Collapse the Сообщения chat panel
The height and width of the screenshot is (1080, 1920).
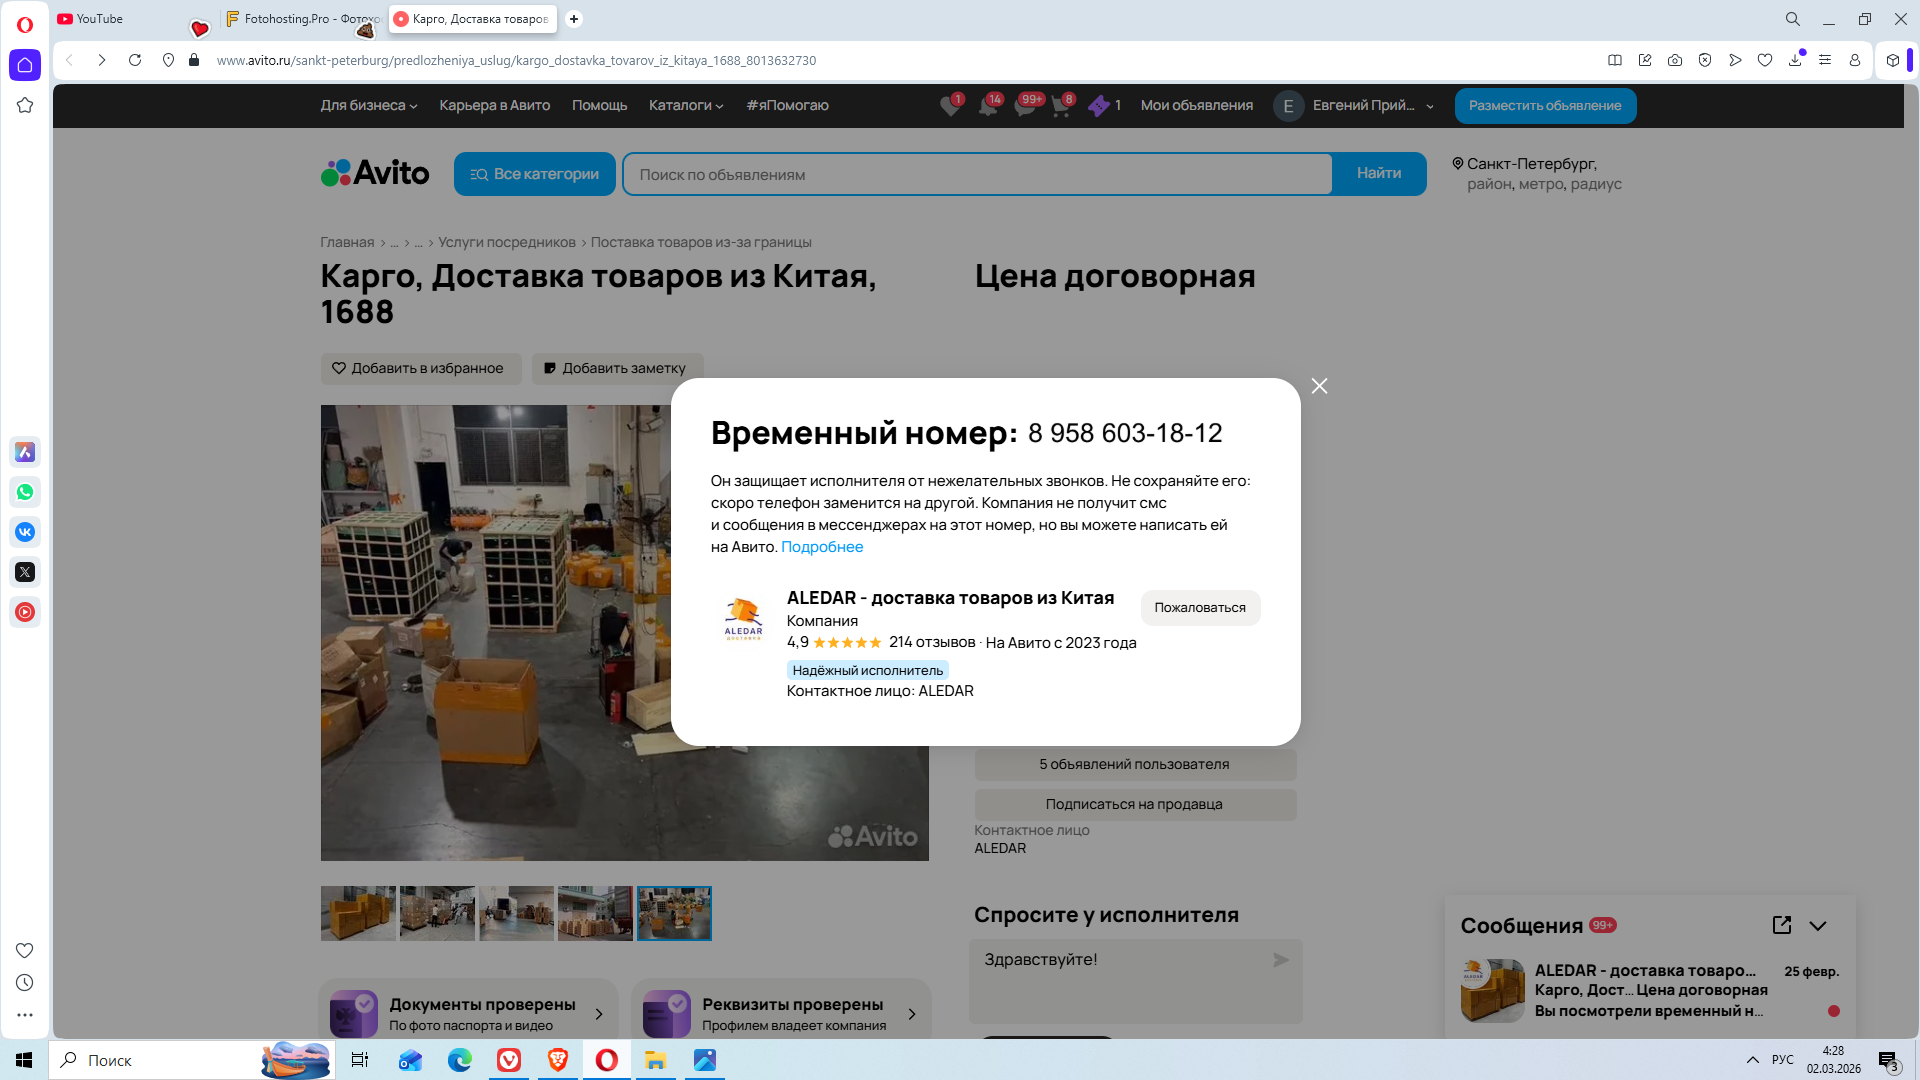1818,925
